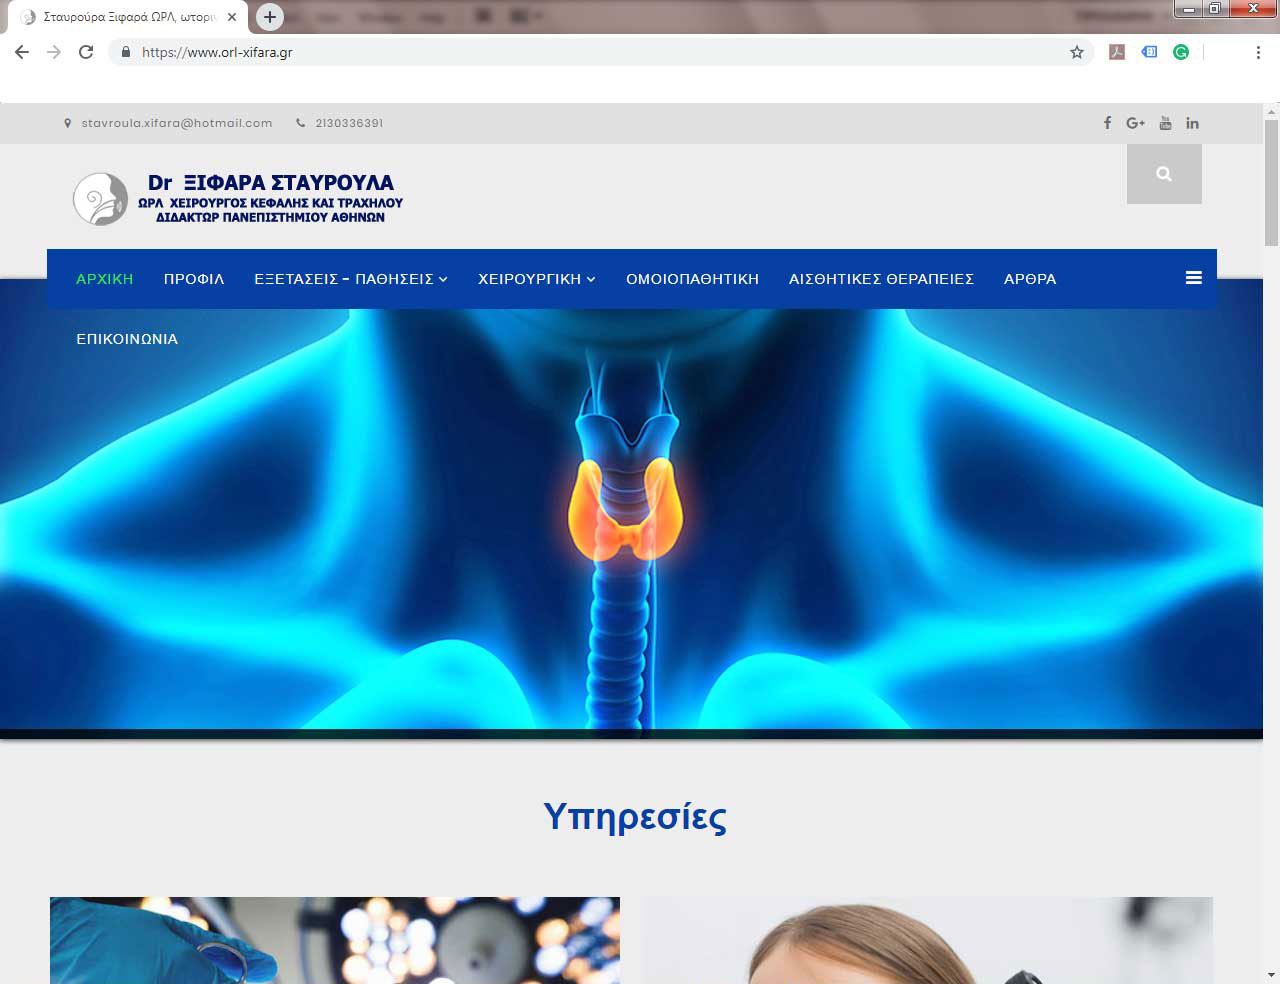Open the hamburger menu in navbar
The image size is (1280, 984).
pyautogui.click(x=1193, y=278)
